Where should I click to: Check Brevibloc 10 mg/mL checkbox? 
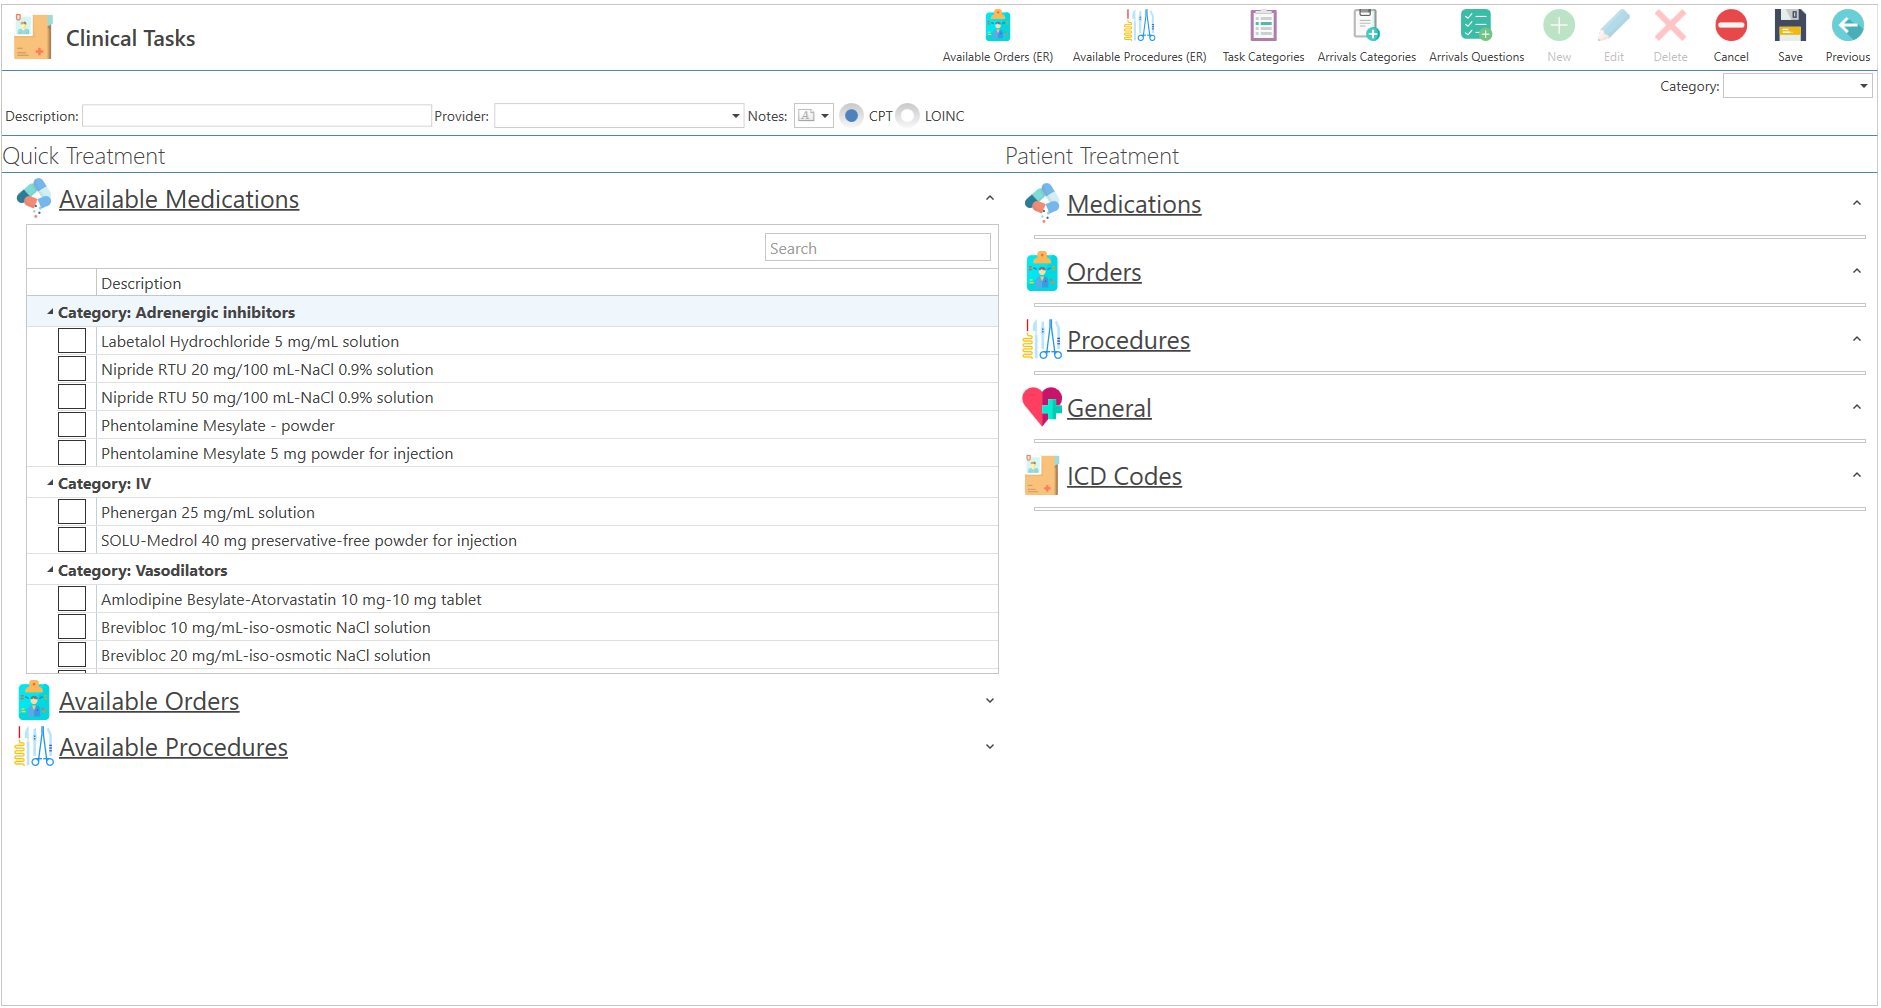click(72, 627)
